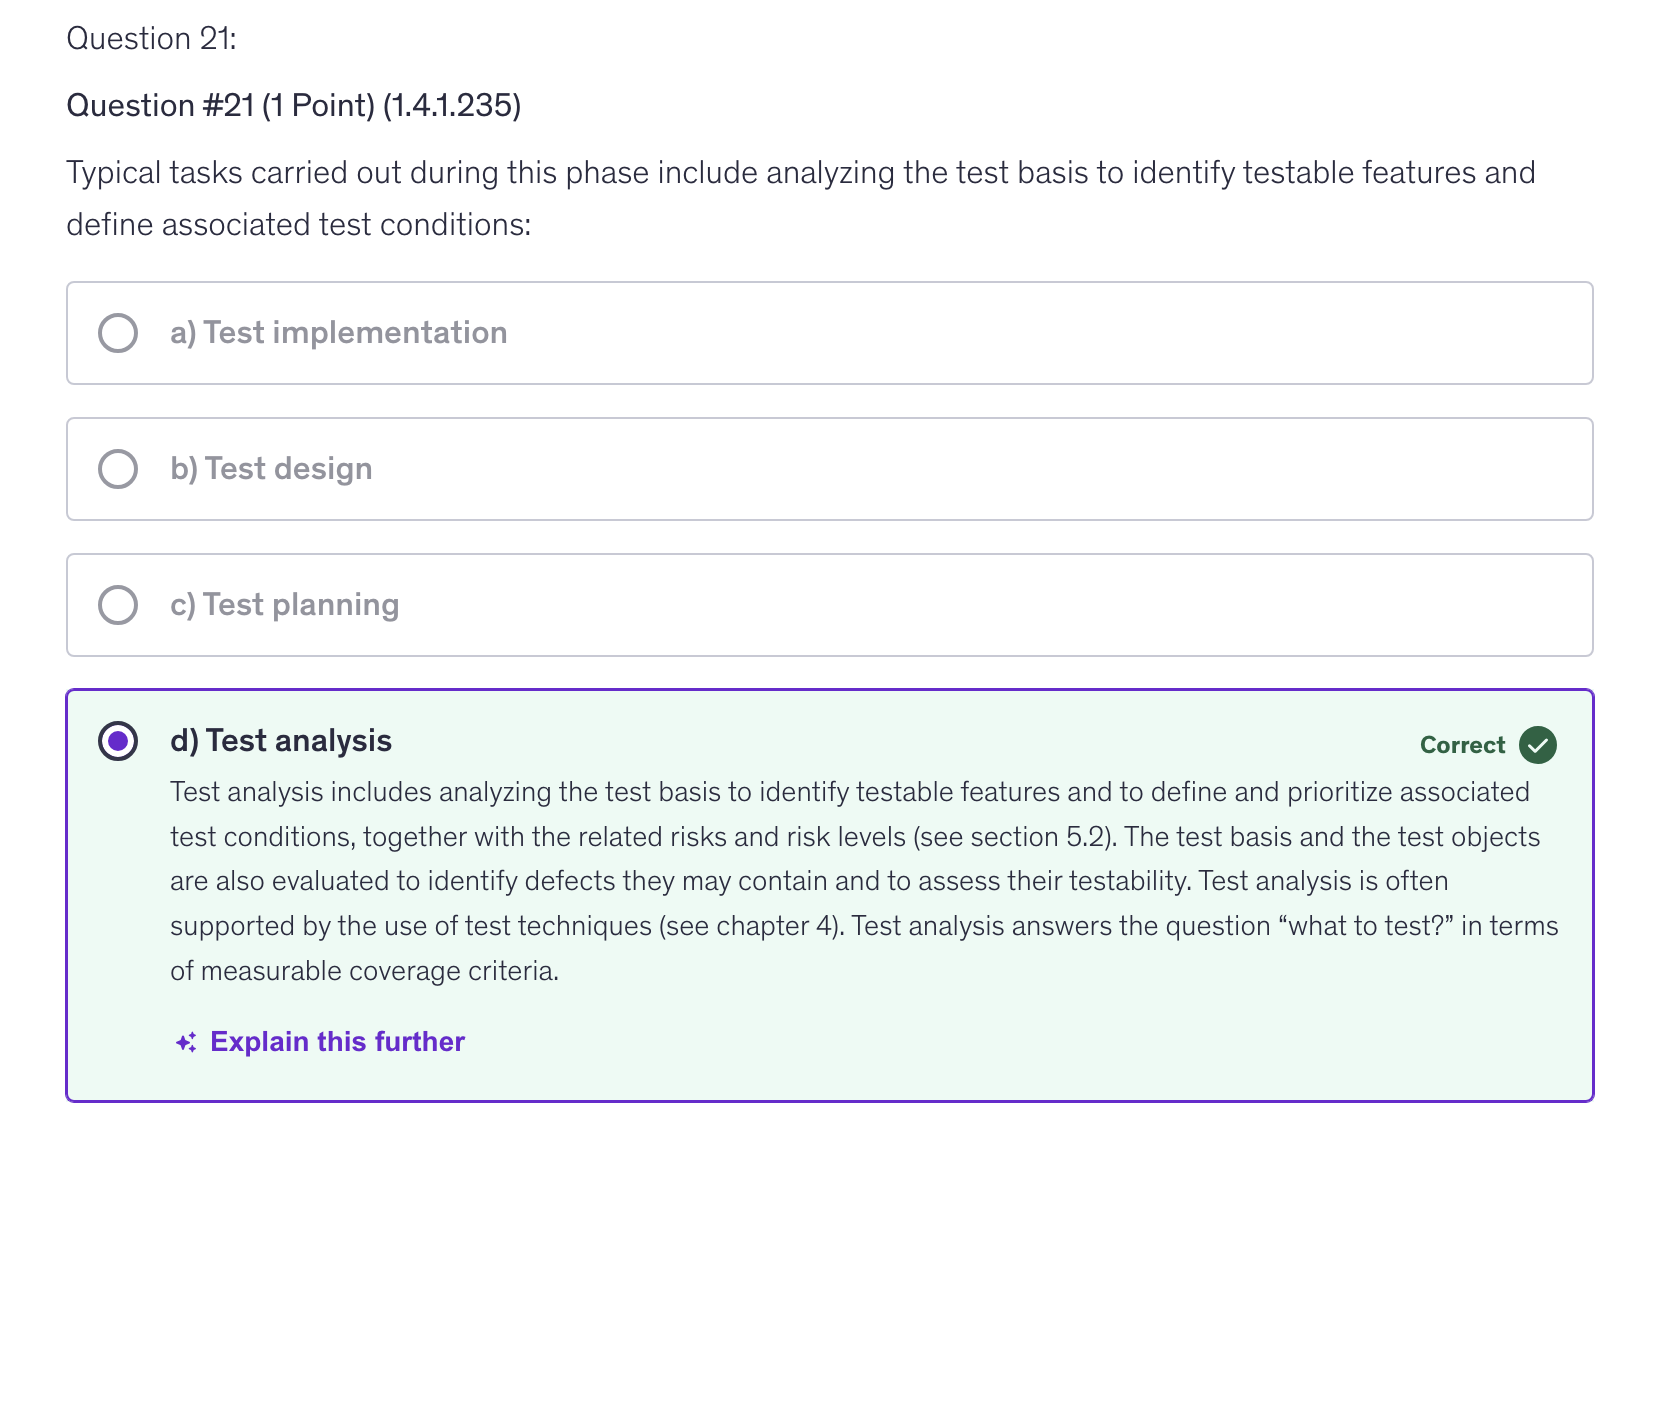Screen dimensions: 1656x1414
Task: Click the Test analysis explanation paragraph
Action: click(860, 881)
